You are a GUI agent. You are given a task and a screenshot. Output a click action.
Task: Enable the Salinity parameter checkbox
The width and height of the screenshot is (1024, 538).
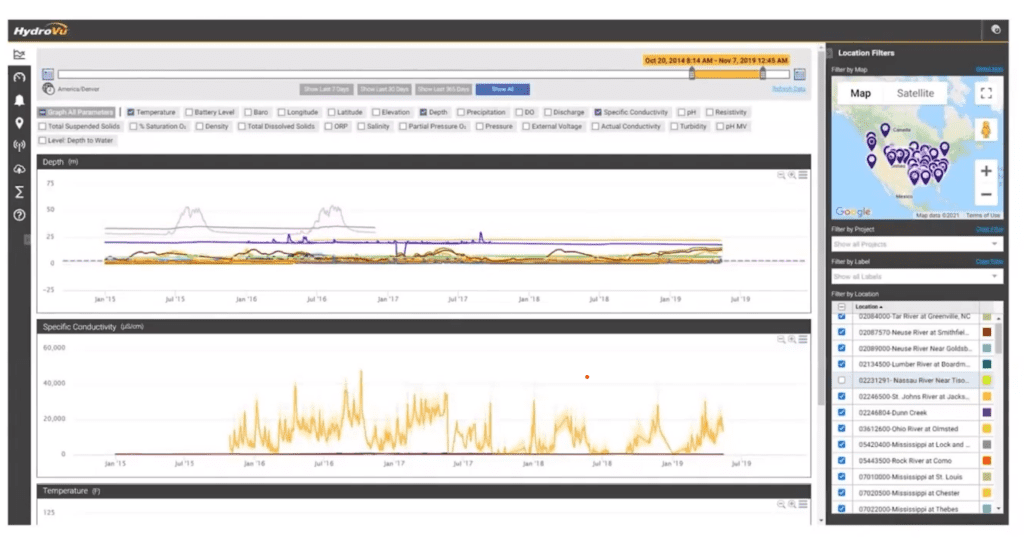361,127
